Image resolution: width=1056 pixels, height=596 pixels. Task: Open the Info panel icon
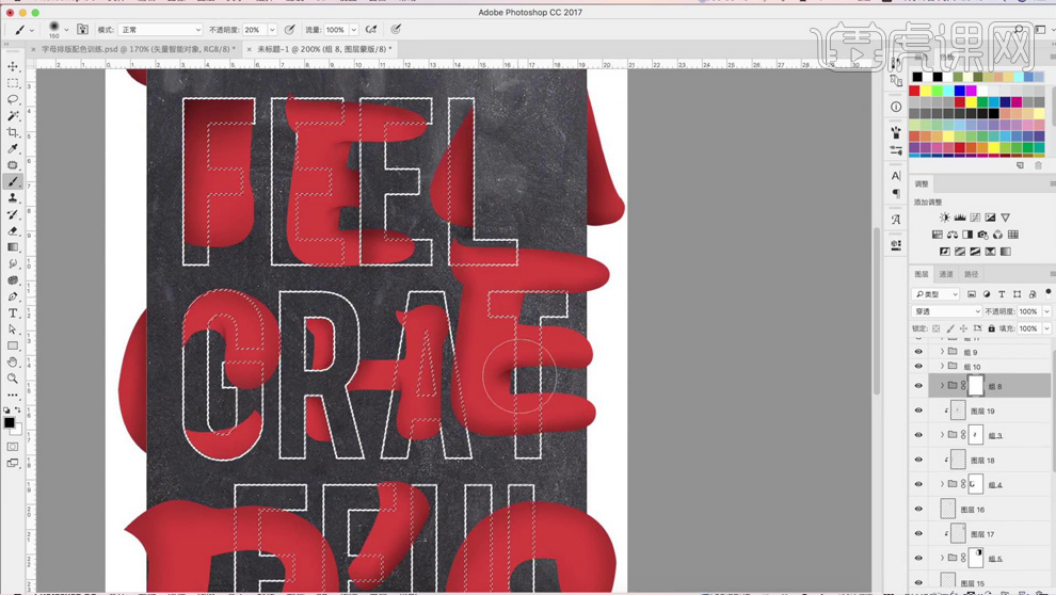[896, 106]
